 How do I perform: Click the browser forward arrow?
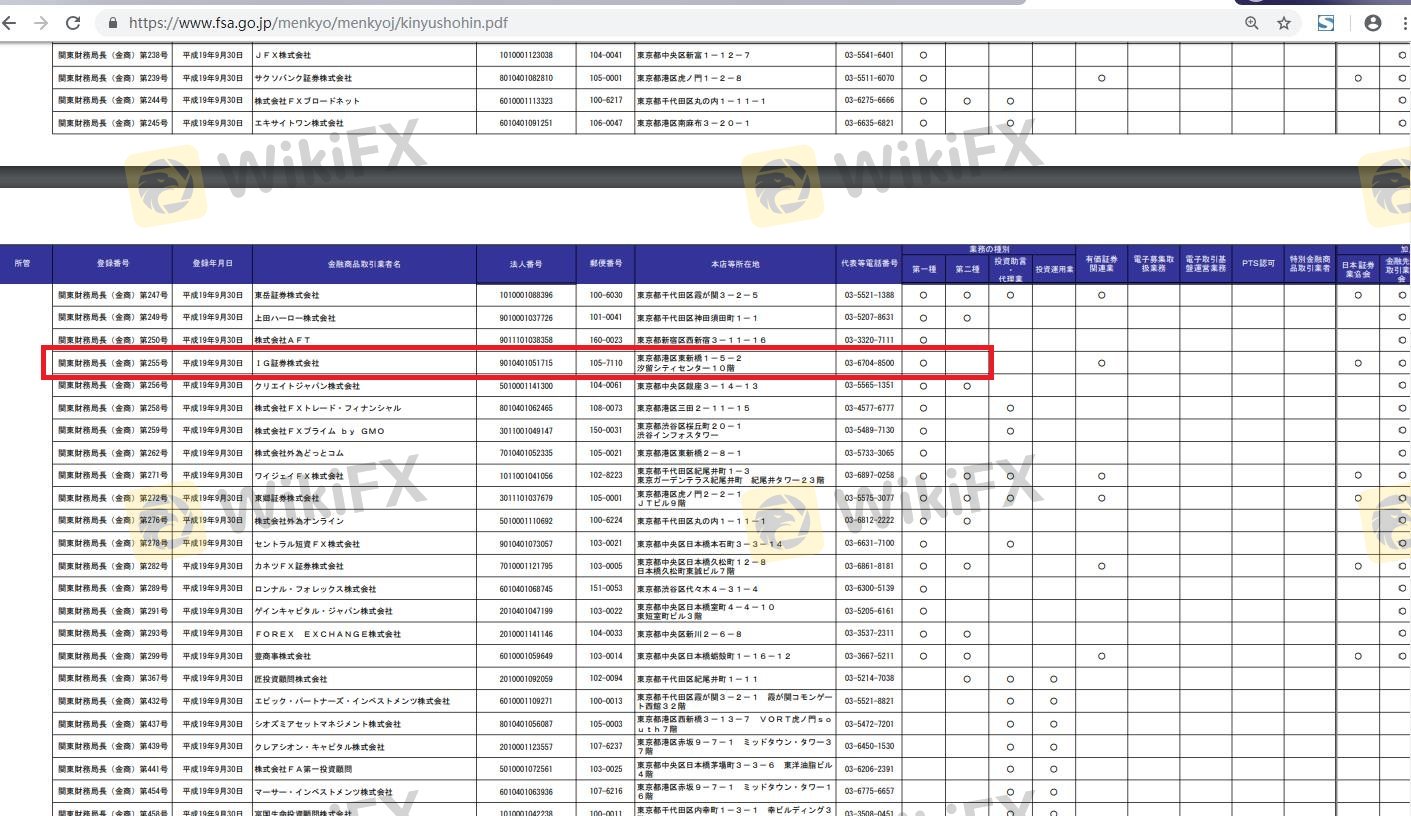coord(40,22)
